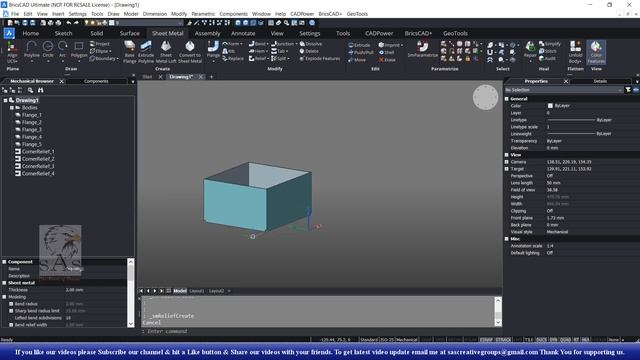Run the SmParametrize tool
Screen dimensions: 640x360
[422, 50]
